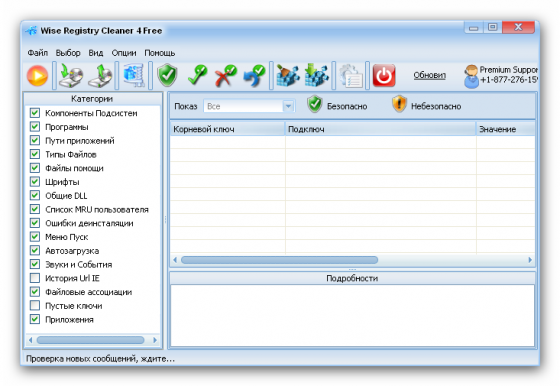The width and height of the screenshot is (560, 386).
Task: Click the registry clean broom icon
Action: tap(288, 75)
